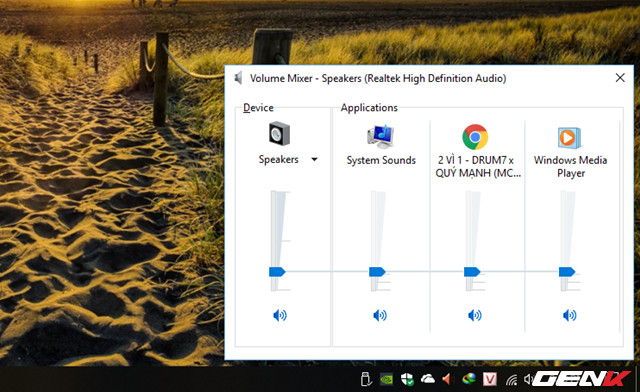The image size is (640, 392).
Task: Open the Speakers device dropdown arrow
Action: (314, 159)
